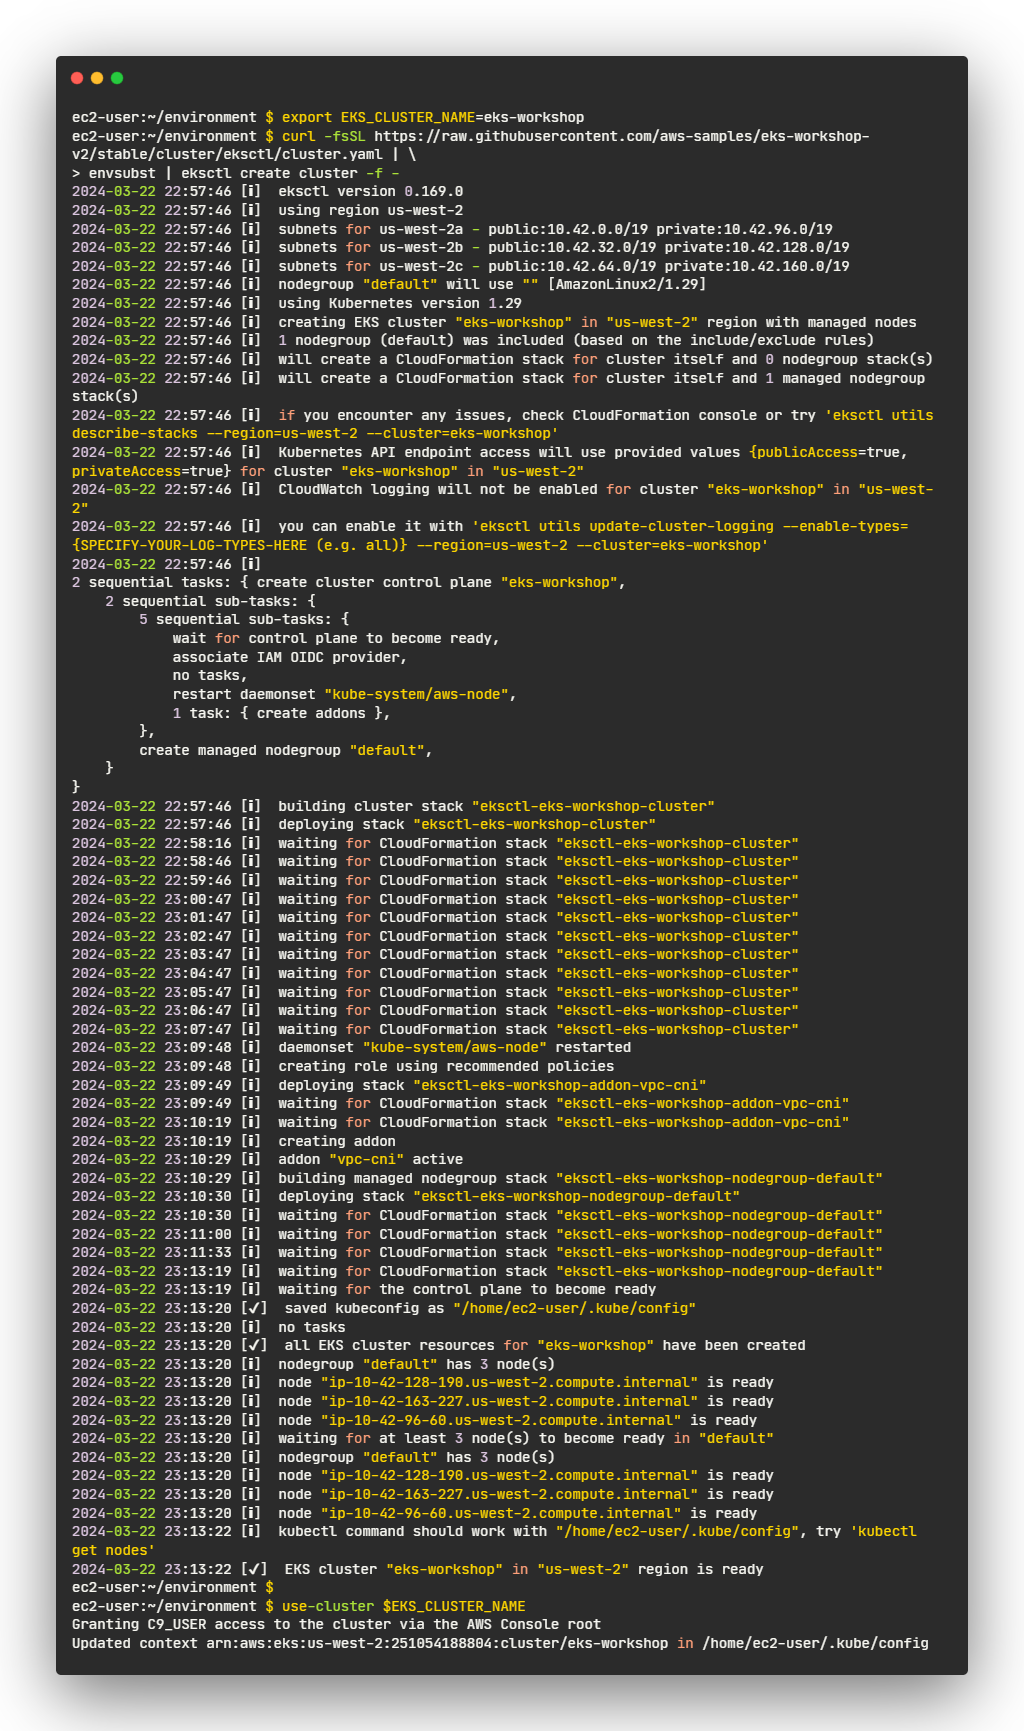Click the red close window button

(x=77, y=78)
